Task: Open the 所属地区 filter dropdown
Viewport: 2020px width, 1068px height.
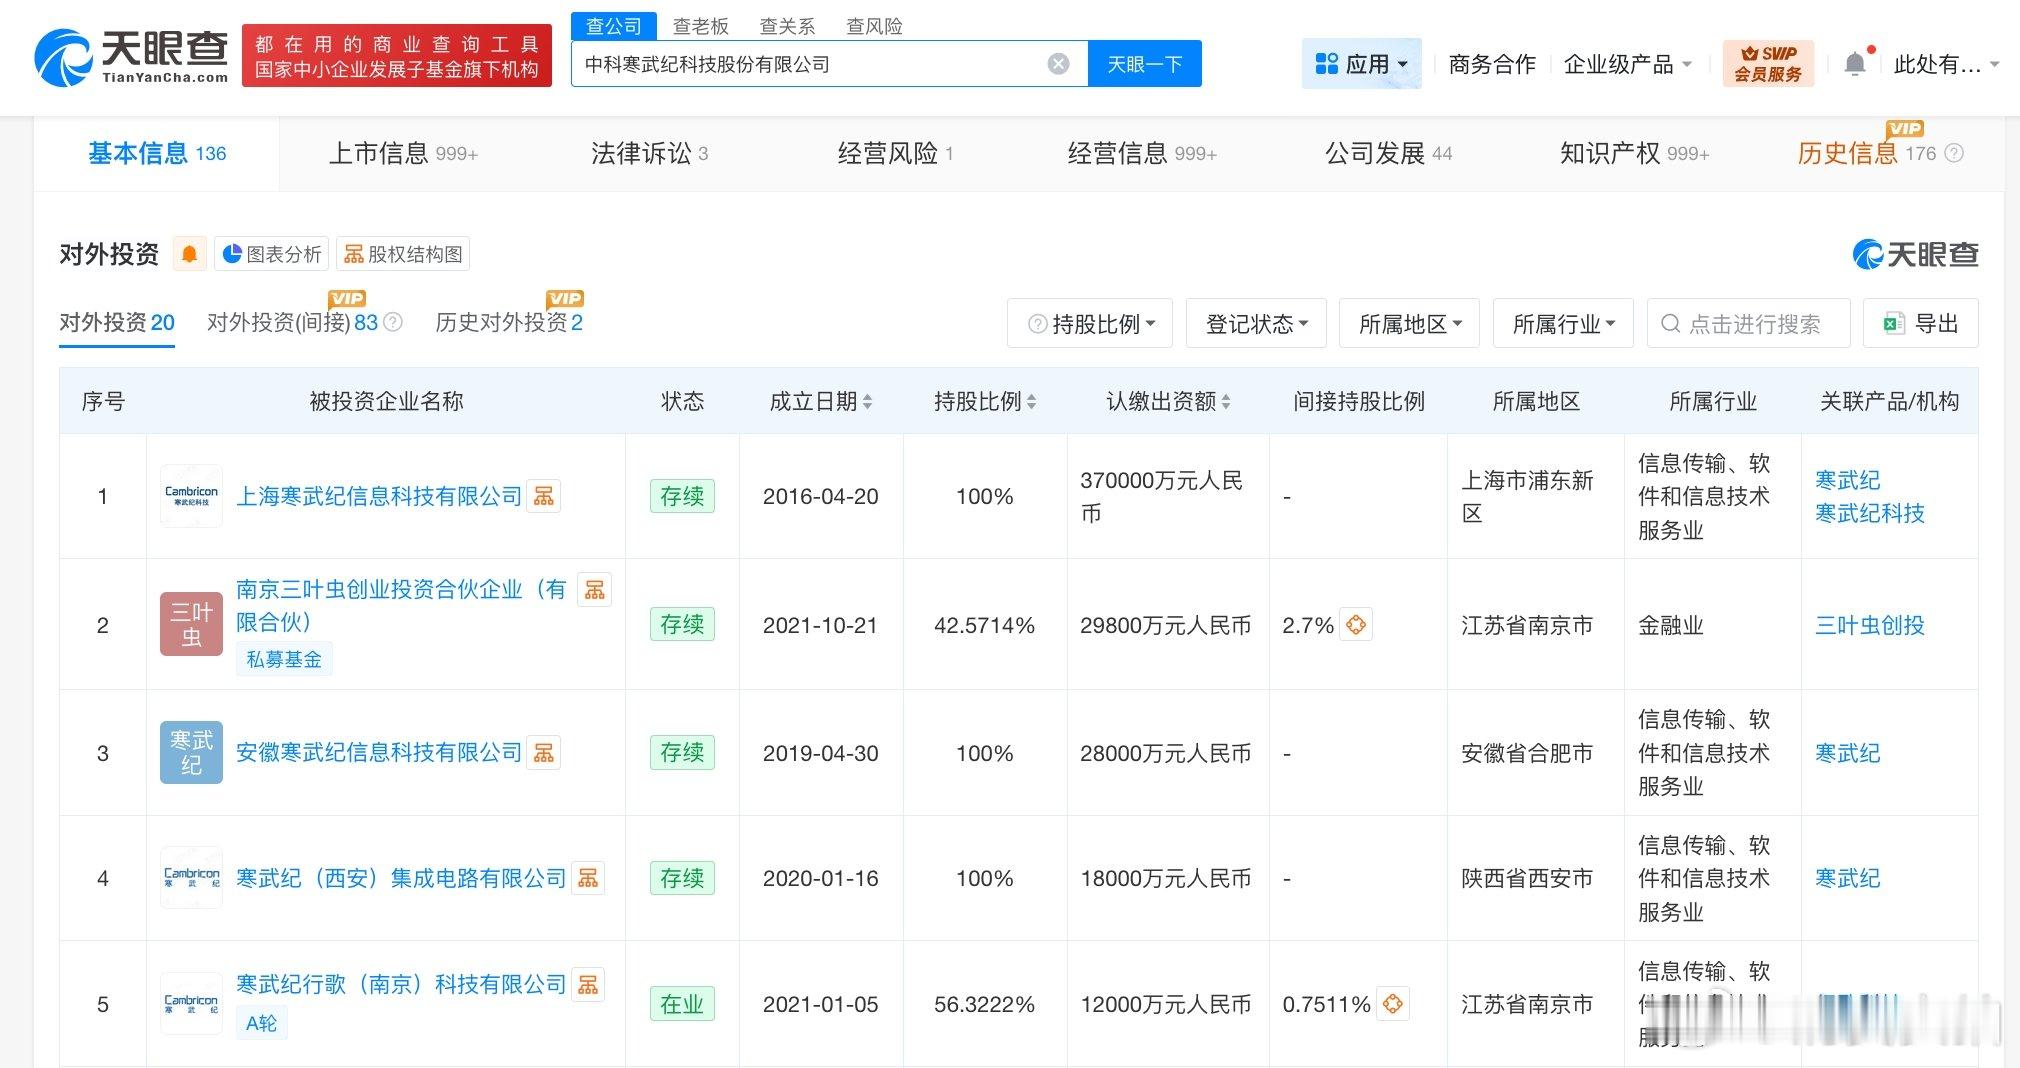Action: (x=1409, y=323)
